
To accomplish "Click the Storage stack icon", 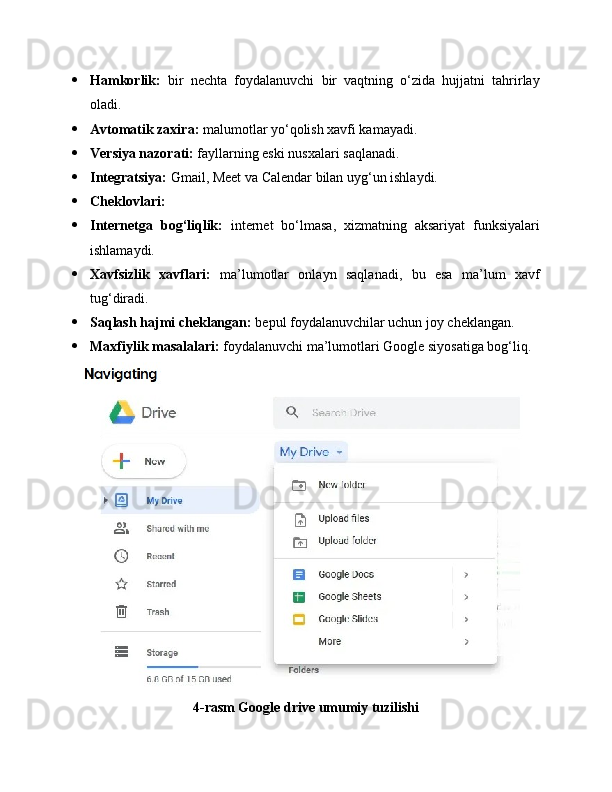I will point(121,652).
